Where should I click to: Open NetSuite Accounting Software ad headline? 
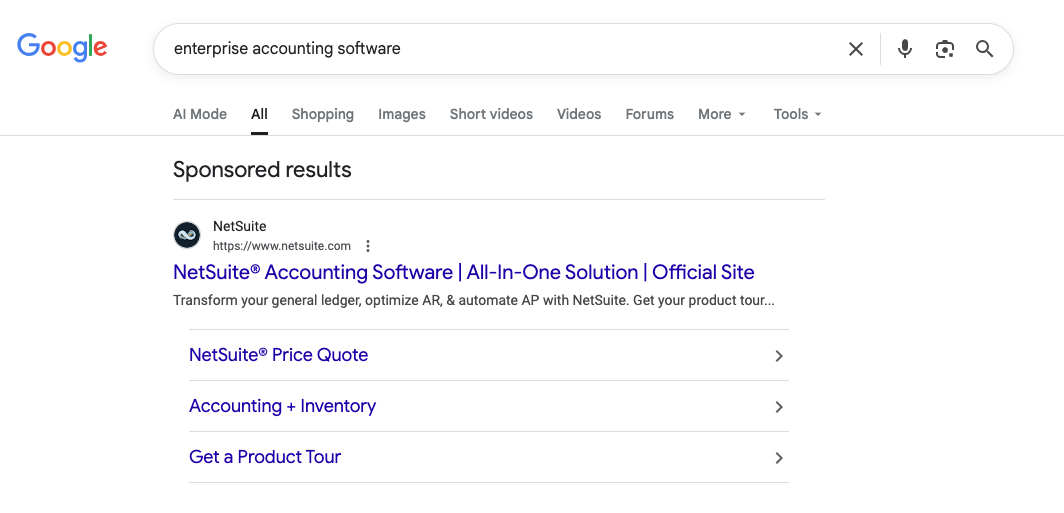click(x=463, y=272)
